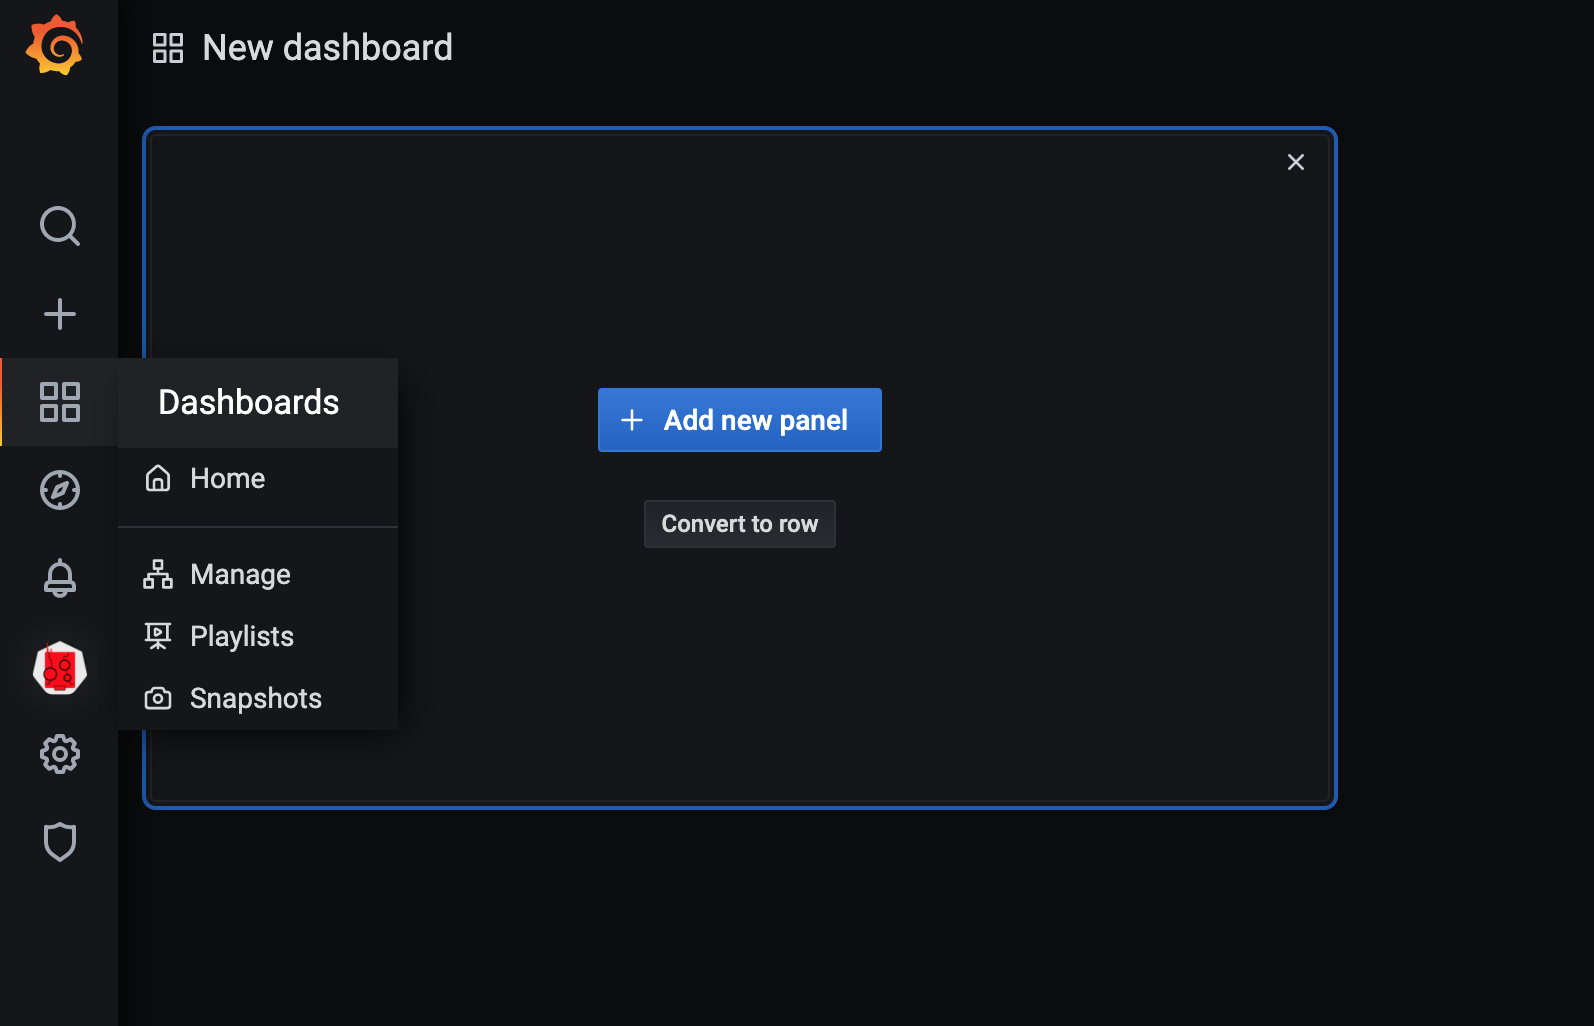Click the New dashboard title
The width and height of the screenshot is (1594, 1026).
(327, 47)
